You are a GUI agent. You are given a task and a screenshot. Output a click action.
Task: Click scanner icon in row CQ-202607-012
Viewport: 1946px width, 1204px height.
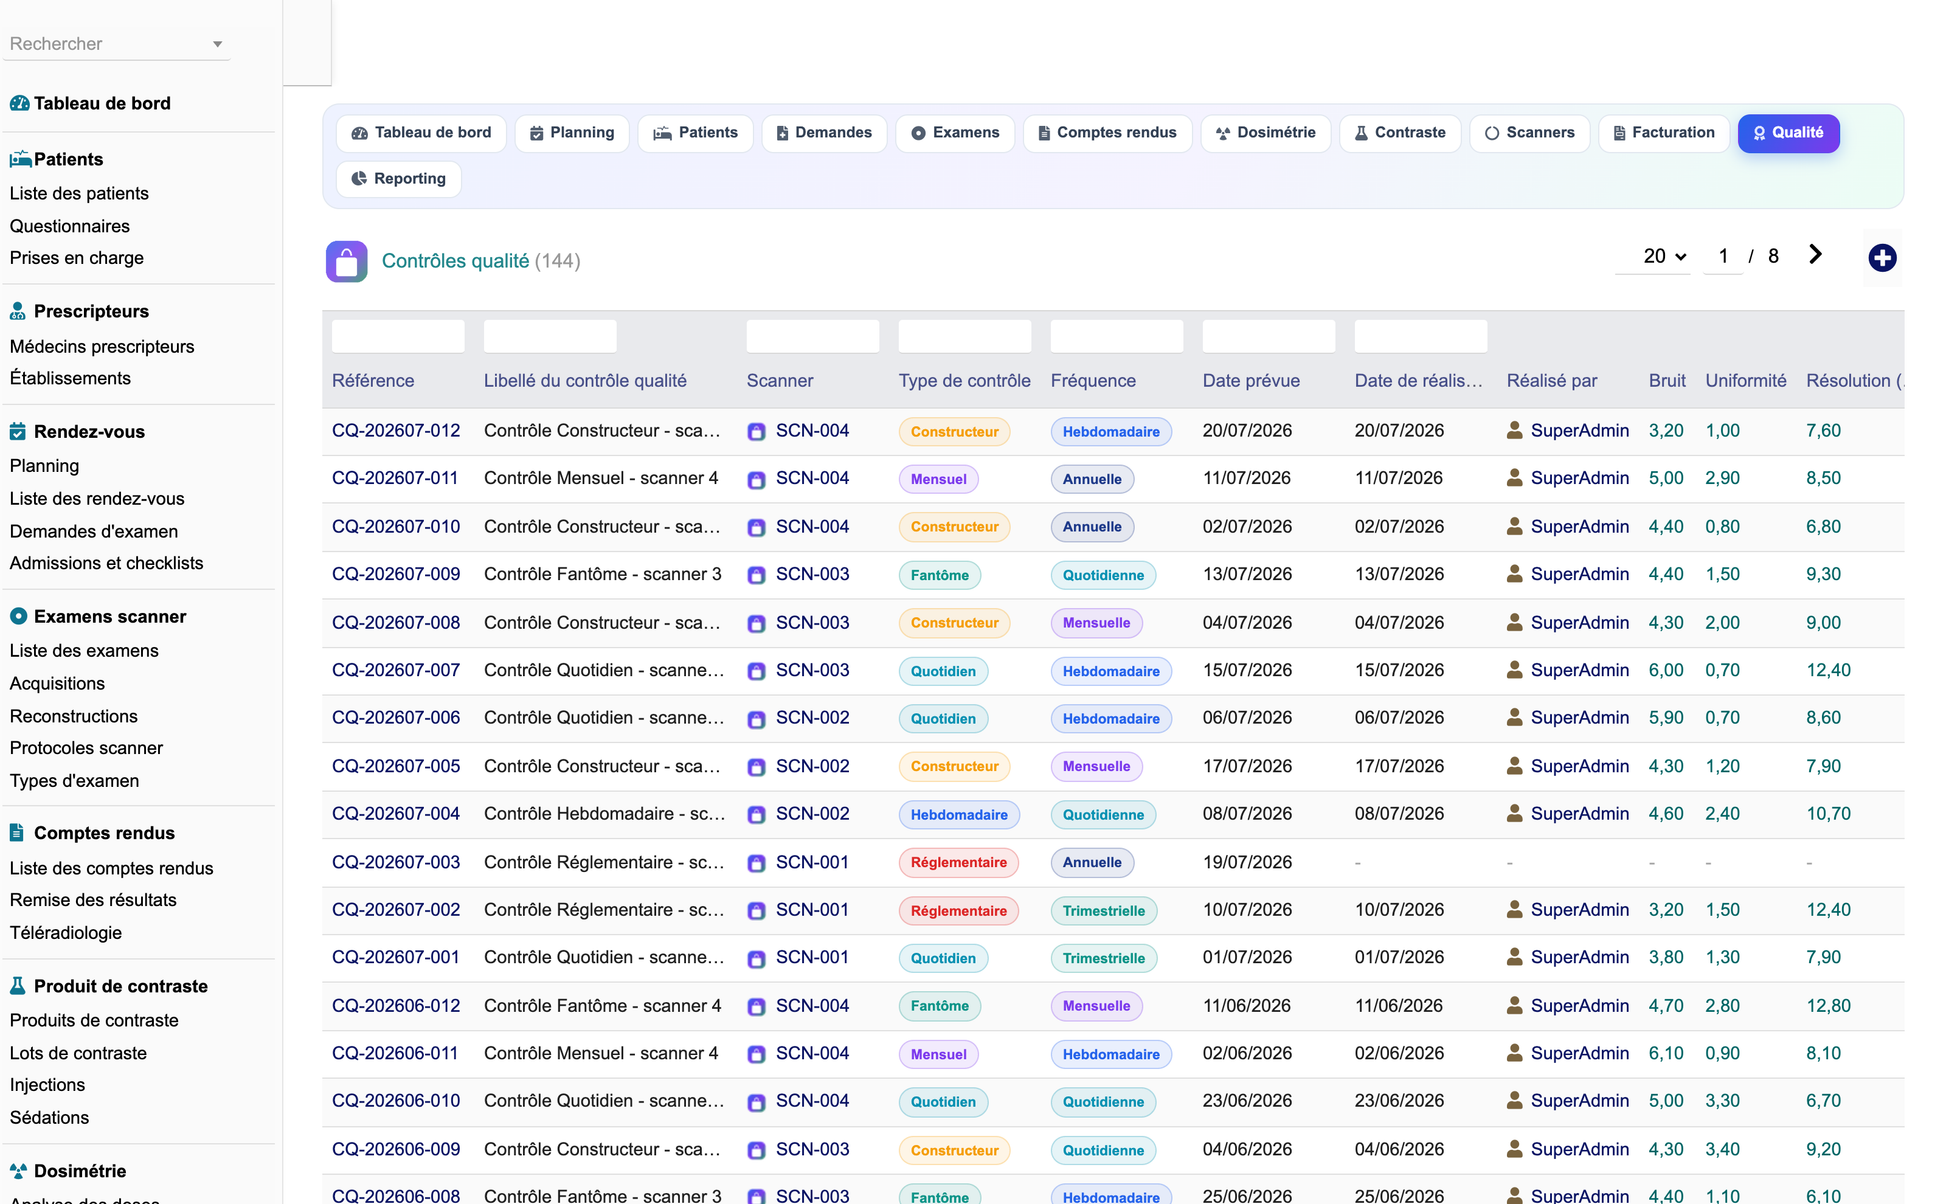(x=757, y=432)
